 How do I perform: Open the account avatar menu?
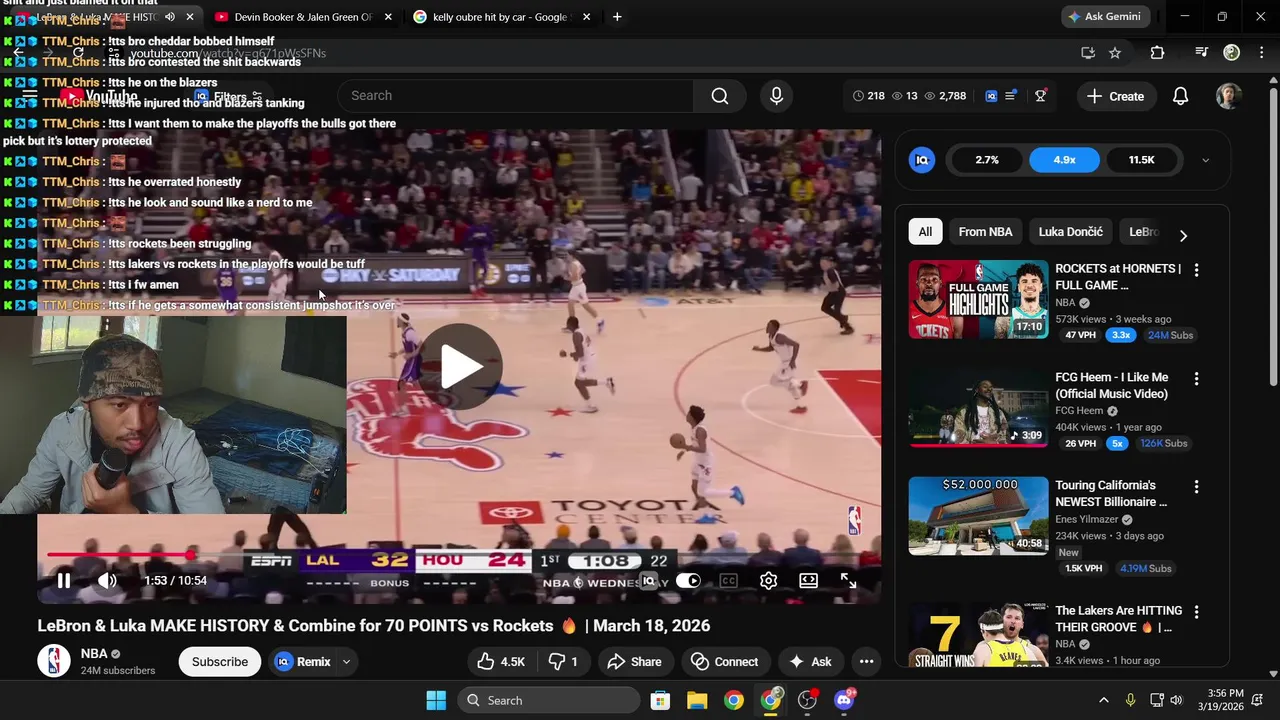[x=1229, y=96]
